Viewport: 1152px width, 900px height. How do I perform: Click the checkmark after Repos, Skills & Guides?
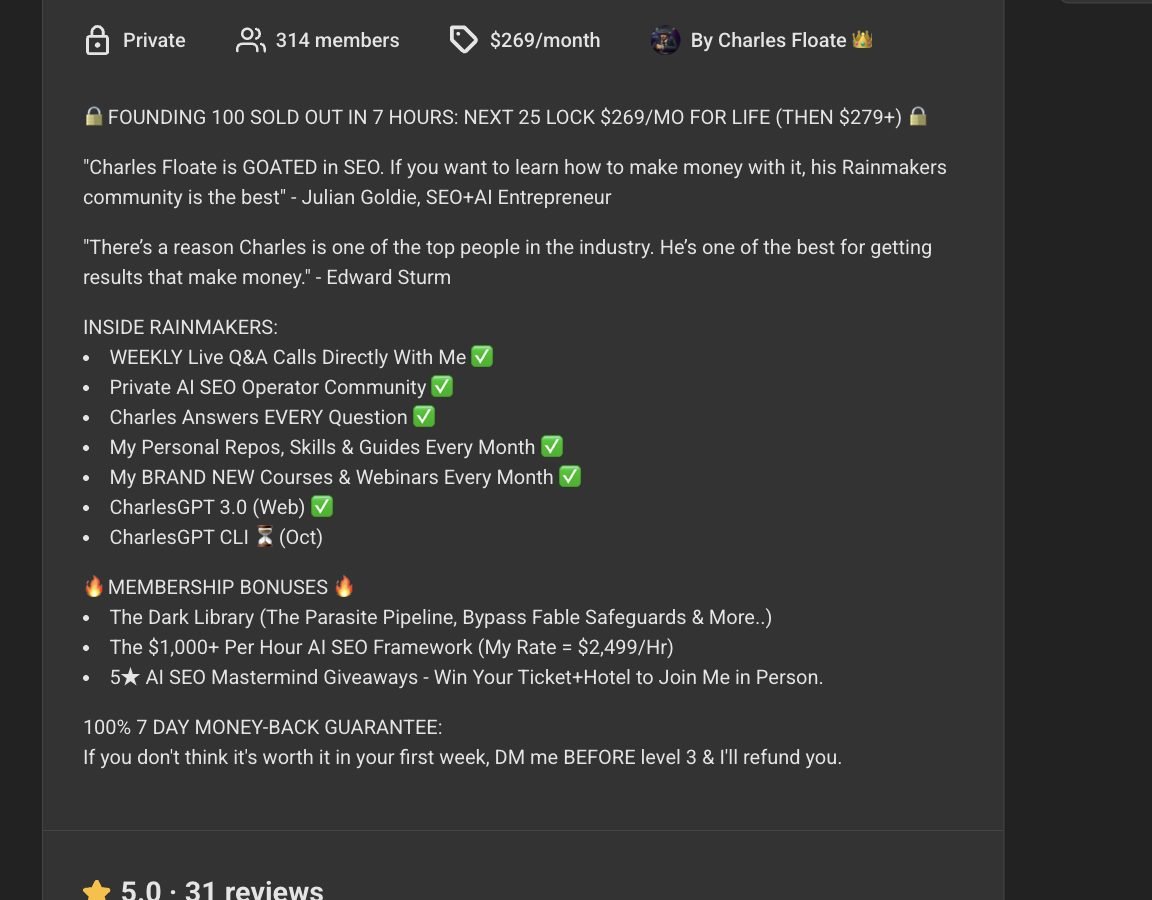pyautogui.click(x=552, y=447)
